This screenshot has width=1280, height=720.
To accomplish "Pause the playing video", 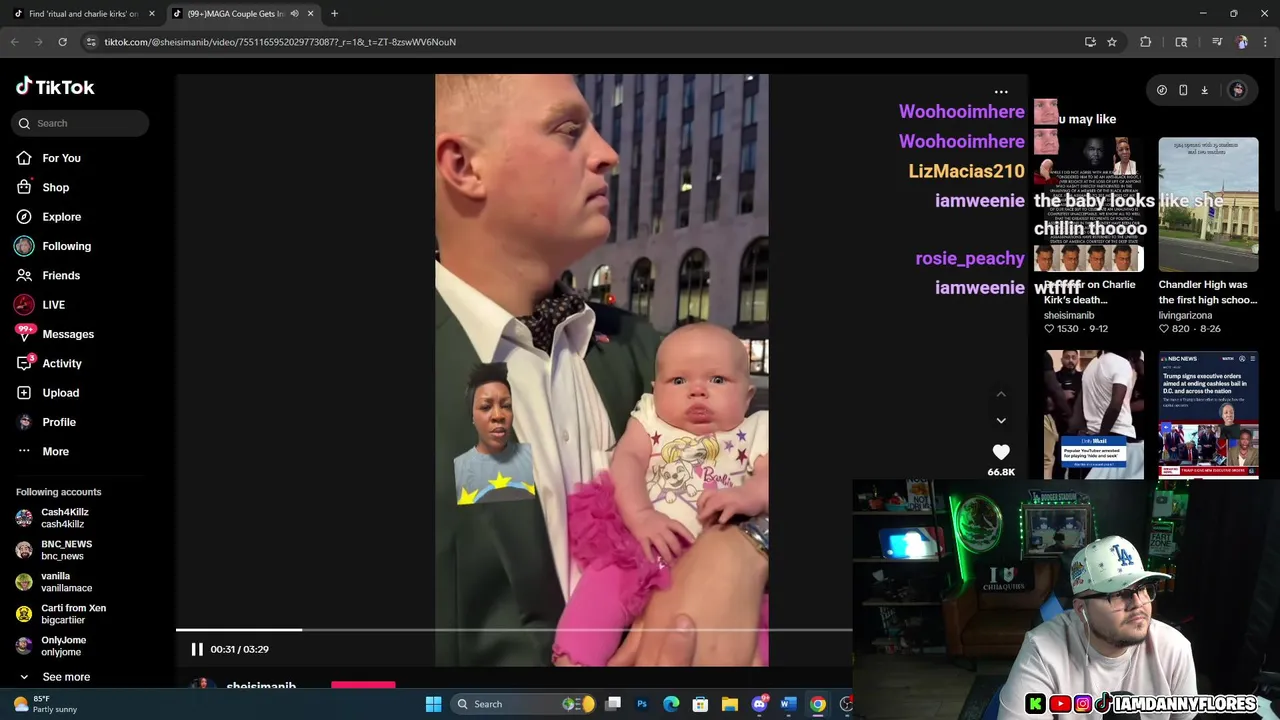I will coord(197,649).
